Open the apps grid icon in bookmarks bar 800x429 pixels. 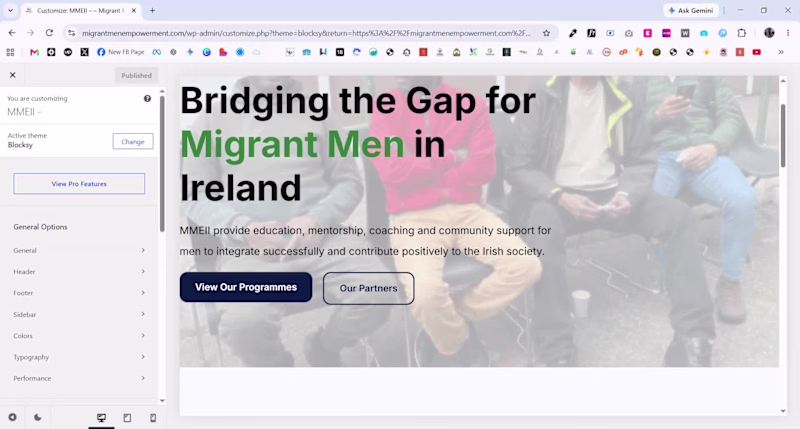point(10,52)
